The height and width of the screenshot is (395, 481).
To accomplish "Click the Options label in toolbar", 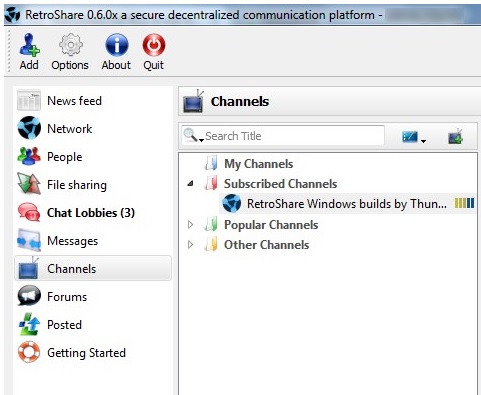I will click(x=70, y=65).
